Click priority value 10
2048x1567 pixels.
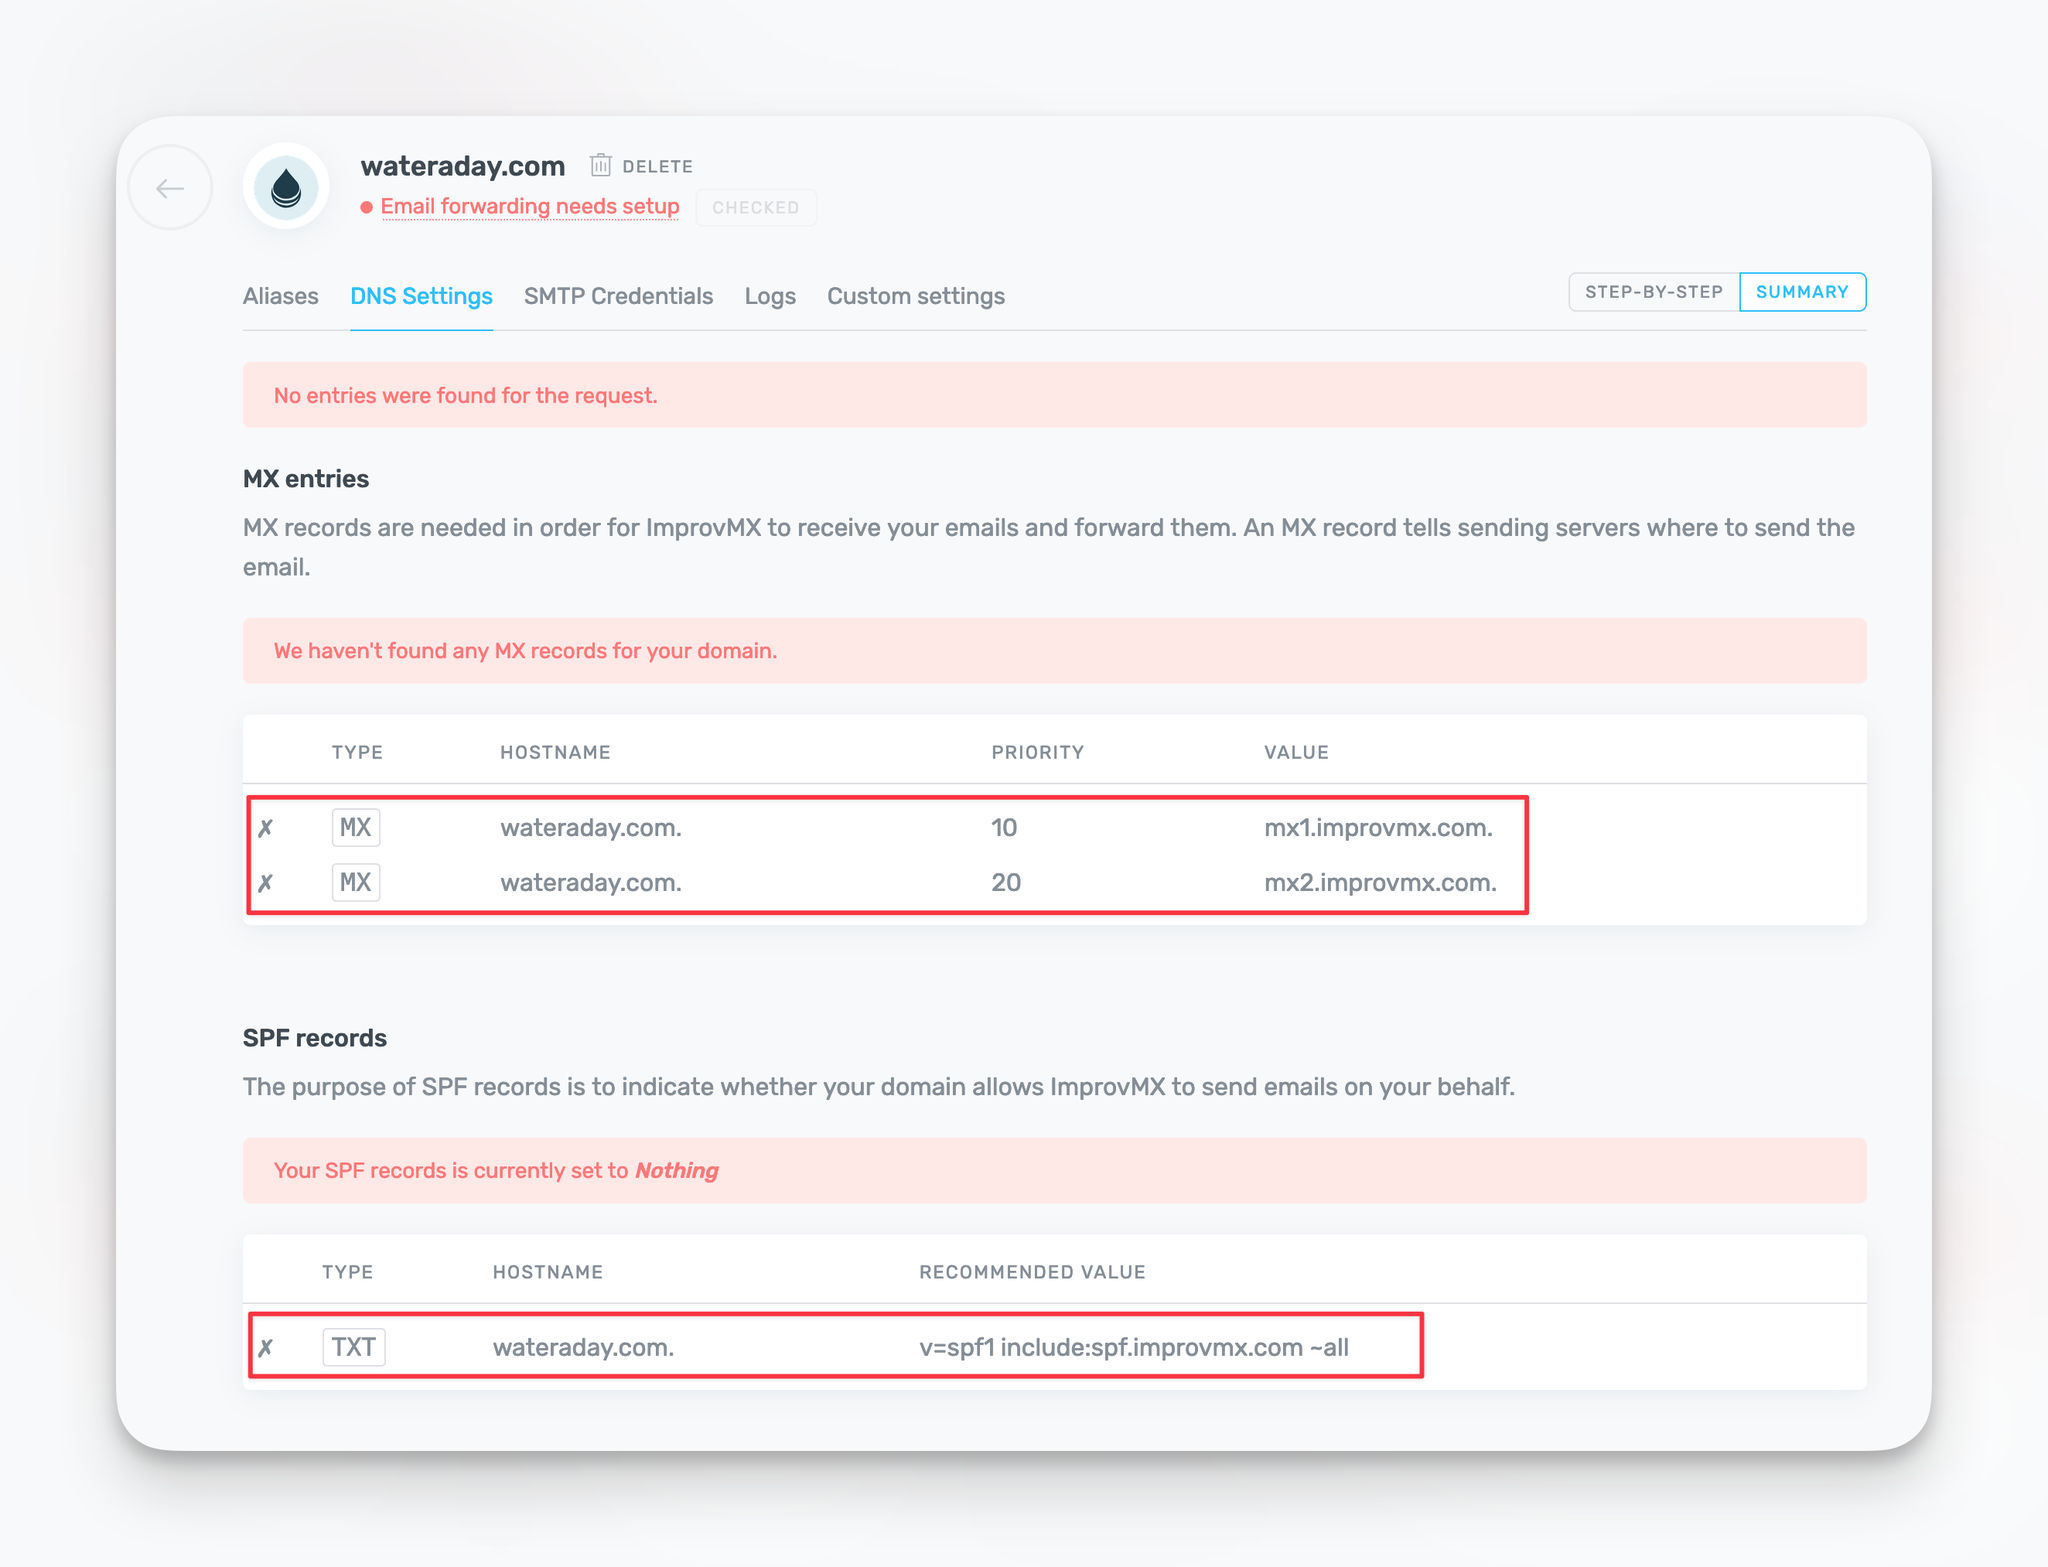1004,828
